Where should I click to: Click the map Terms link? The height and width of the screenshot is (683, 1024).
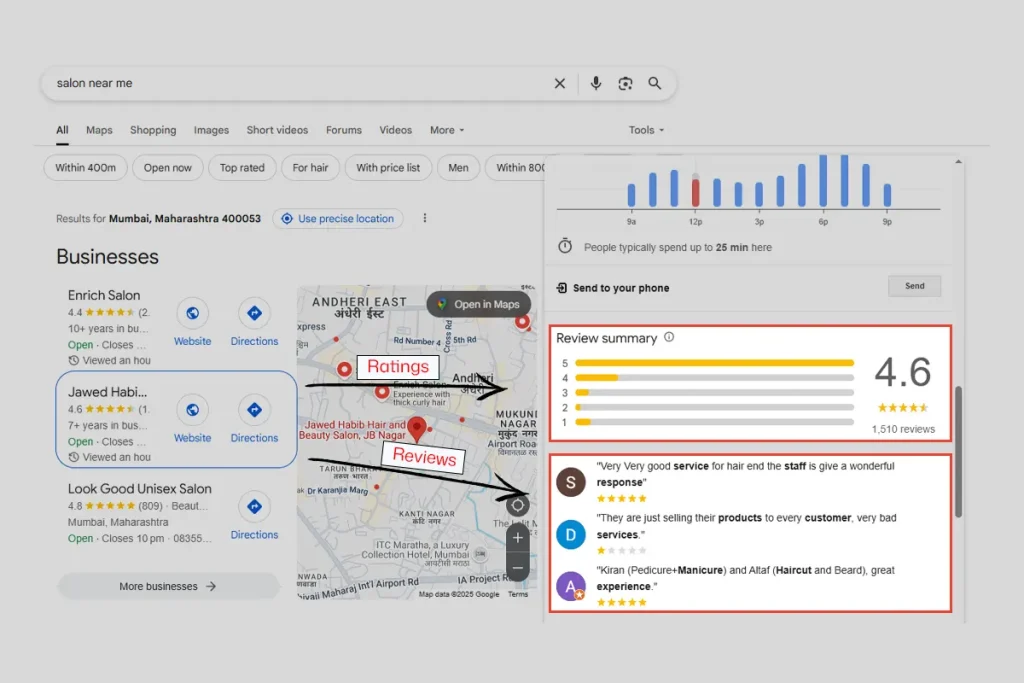(x=518, y=594)
